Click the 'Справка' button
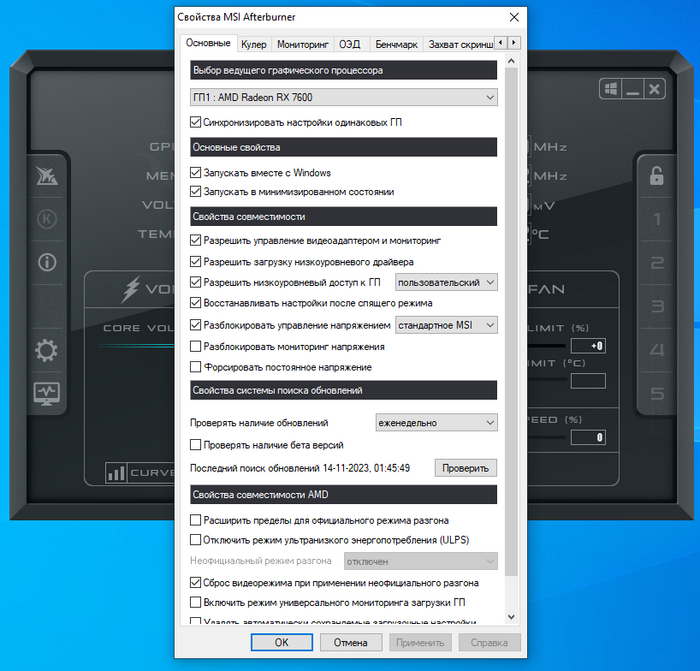 (x=489, y=642)
